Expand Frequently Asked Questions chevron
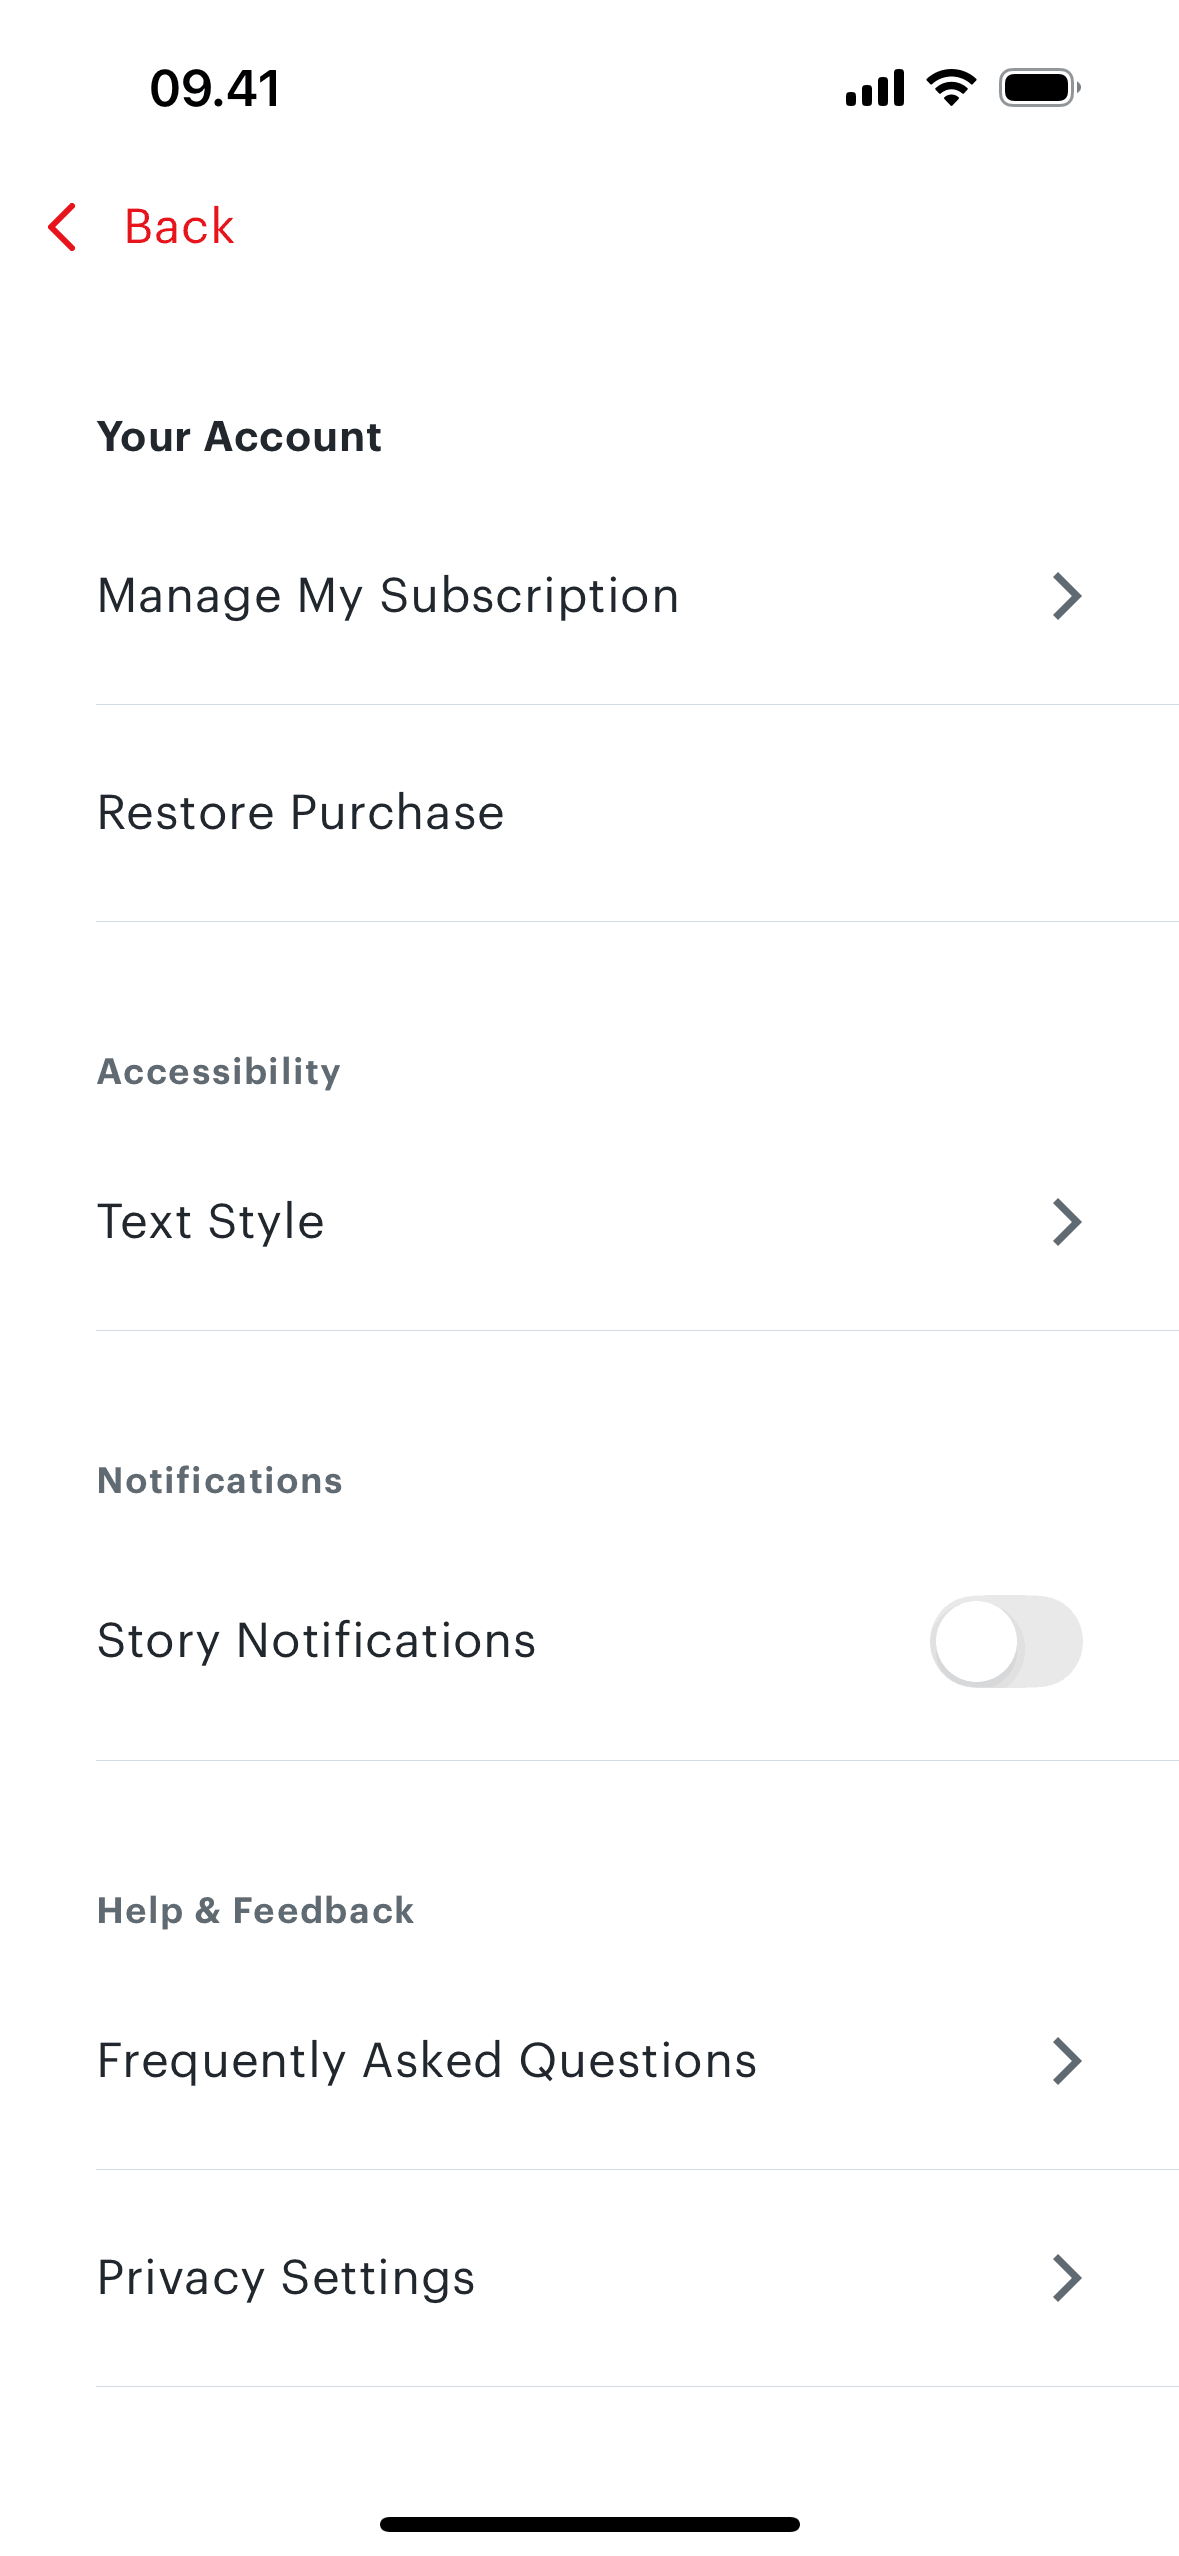Image resolution: width=1179 pixels, height=2556 pixels. (1067, 2061)
